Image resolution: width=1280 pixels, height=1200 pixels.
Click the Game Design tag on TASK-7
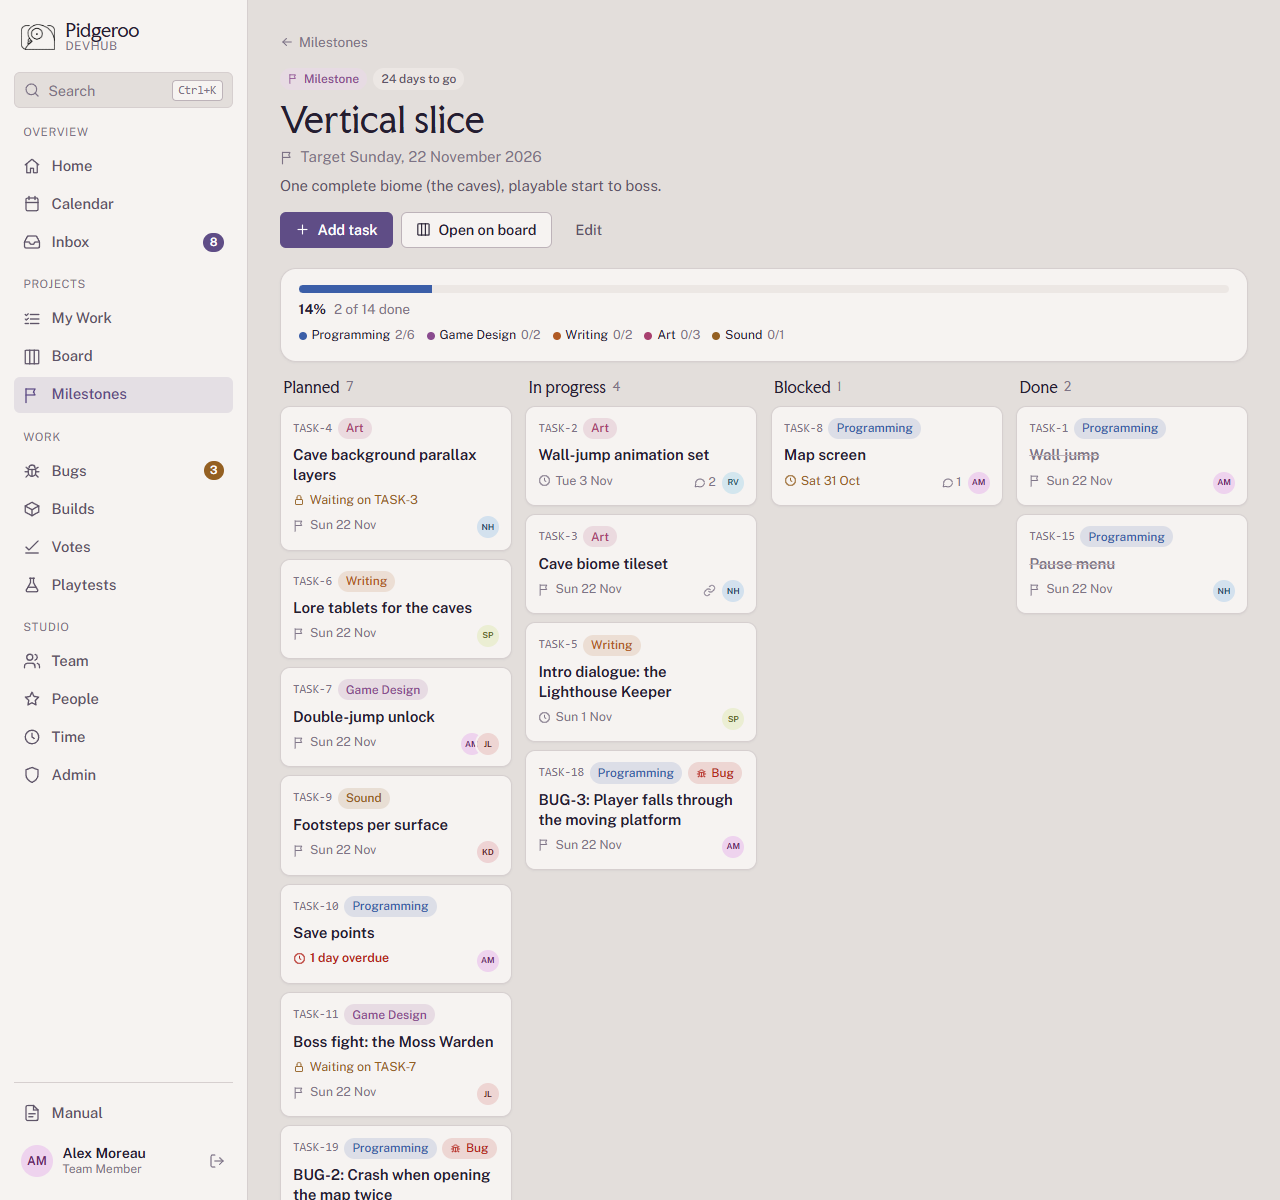383,690
